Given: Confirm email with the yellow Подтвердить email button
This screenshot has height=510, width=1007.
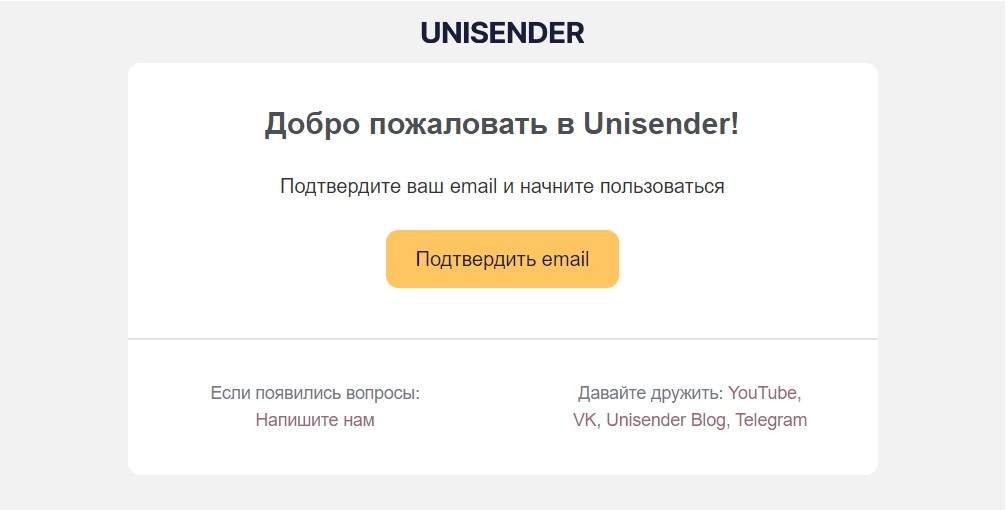Looking at the screenshot, I should click(x=502, y=259).
